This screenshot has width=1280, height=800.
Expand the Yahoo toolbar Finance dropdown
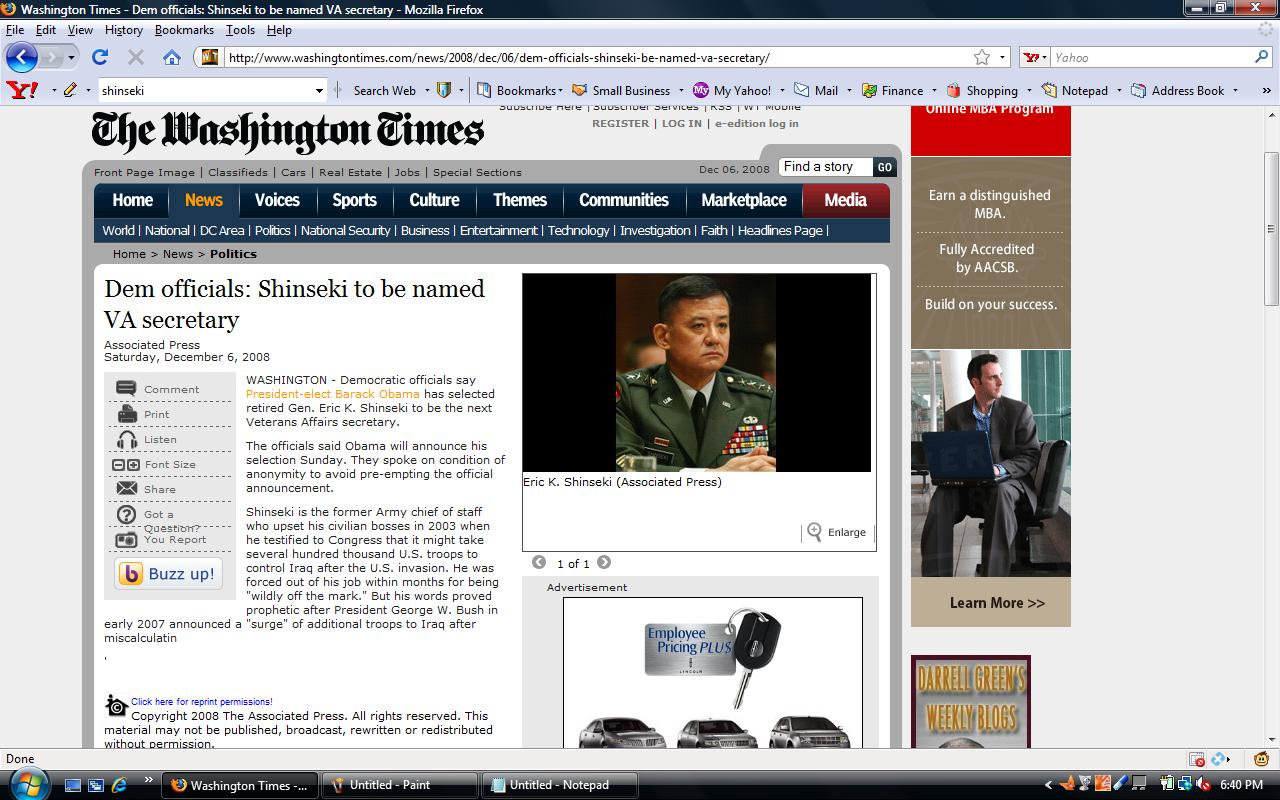(x=934, y=90)
